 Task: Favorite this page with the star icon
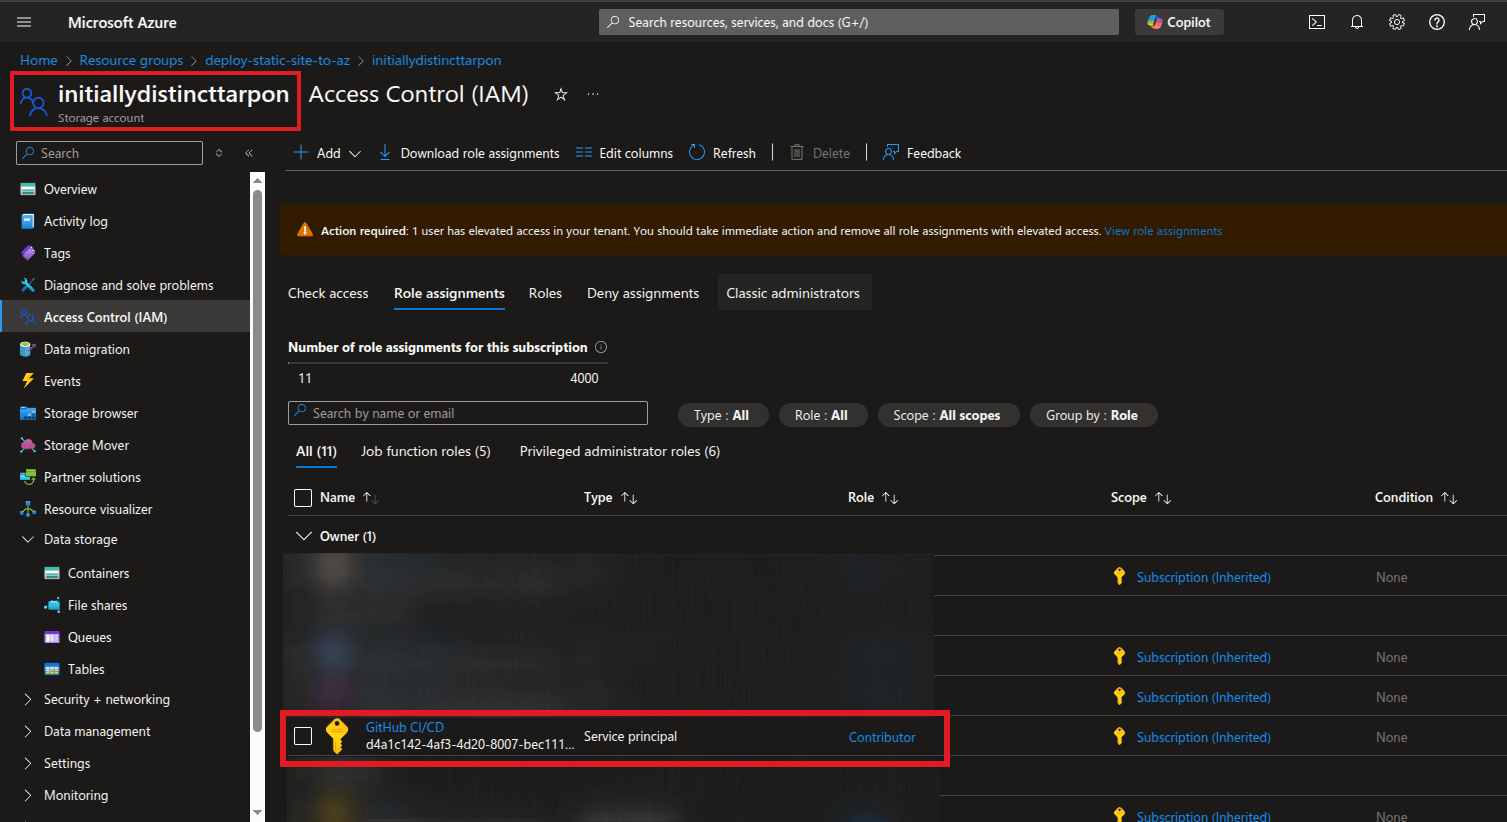pyautogui.click(x=561, y=94)
